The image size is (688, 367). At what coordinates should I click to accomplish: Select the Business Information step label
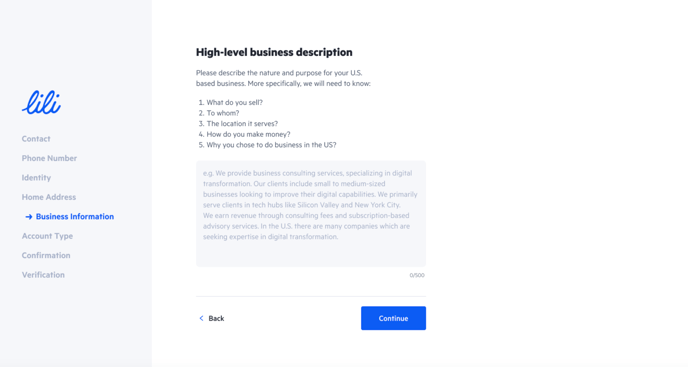(75, 216)
